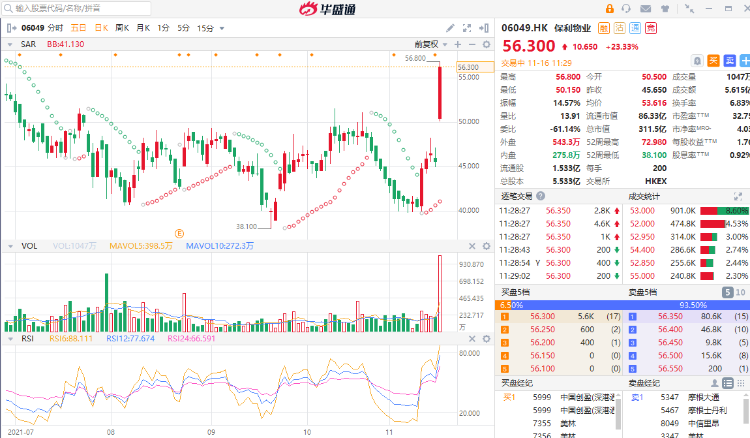Image resolution: width=750 pixels, height=438 pixels.
Task: Open more timeframes dropdown after 15分
Action: (x=222, y=29)
